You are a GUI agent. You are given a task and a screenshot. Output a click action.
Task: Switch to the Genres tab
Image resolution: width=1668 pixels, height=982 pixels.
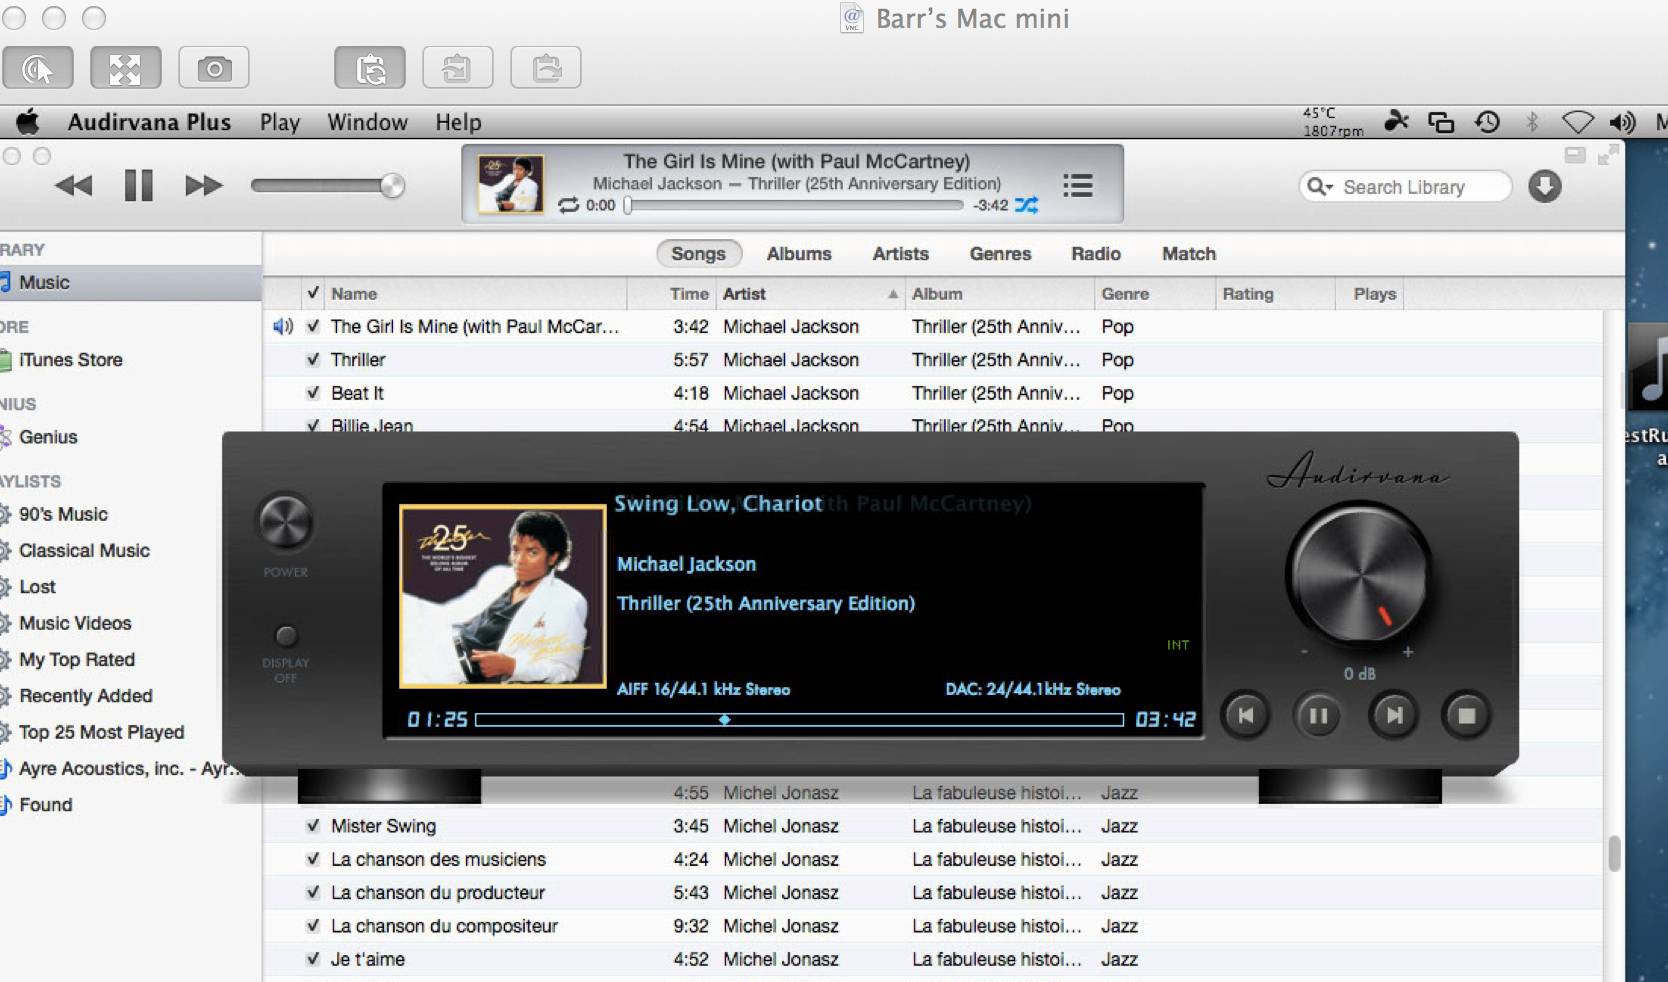1000,254
